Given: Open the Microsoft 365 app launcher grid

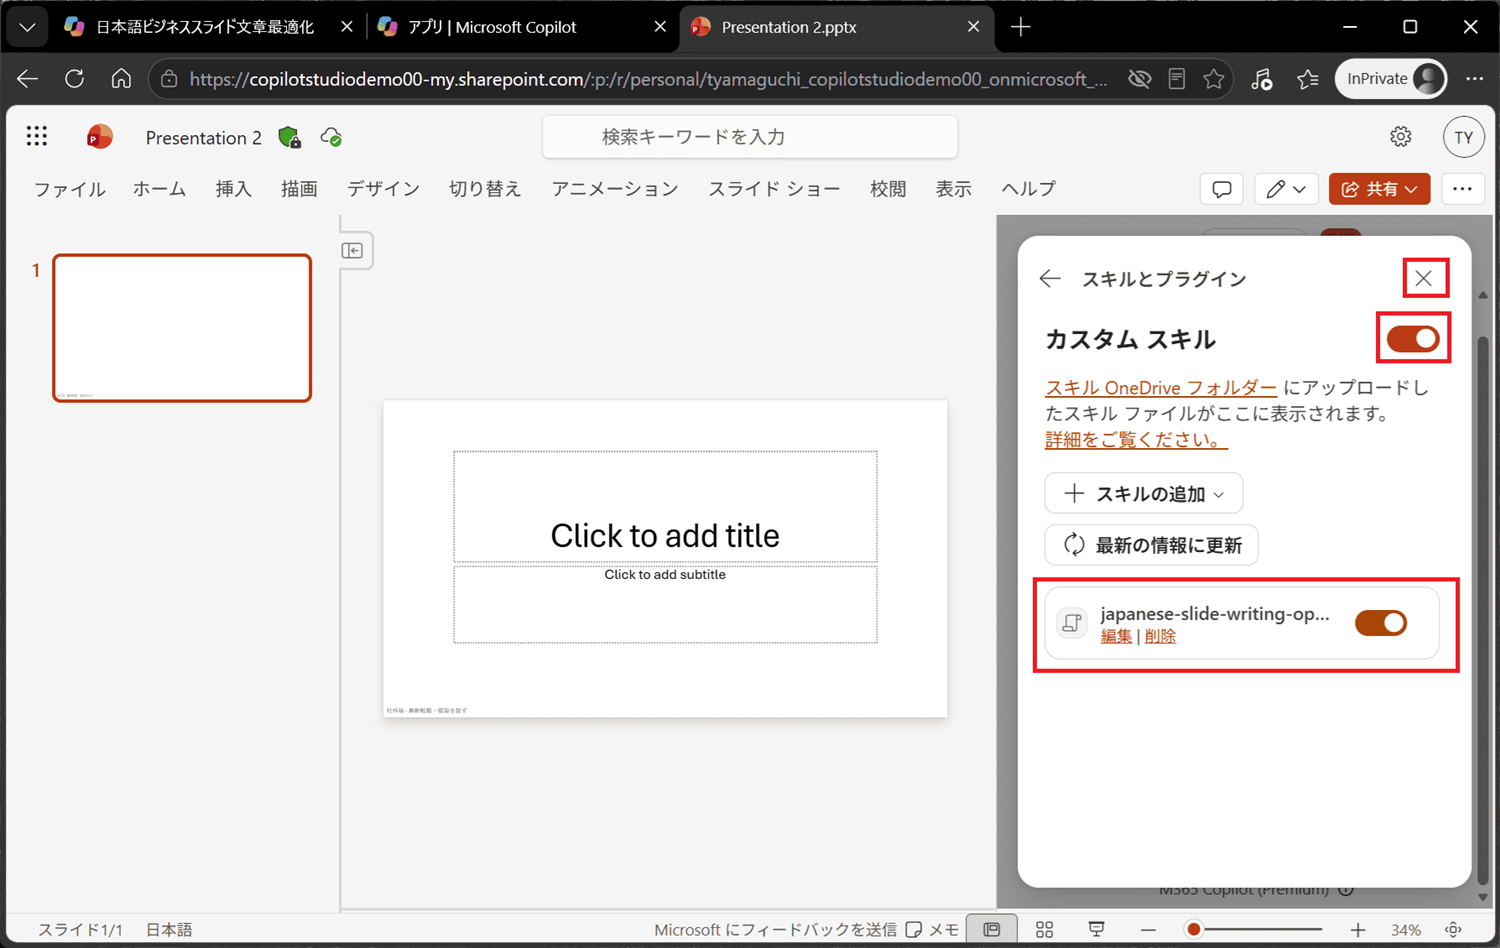Looking at the screenshot, I should (x=37, y=136).
